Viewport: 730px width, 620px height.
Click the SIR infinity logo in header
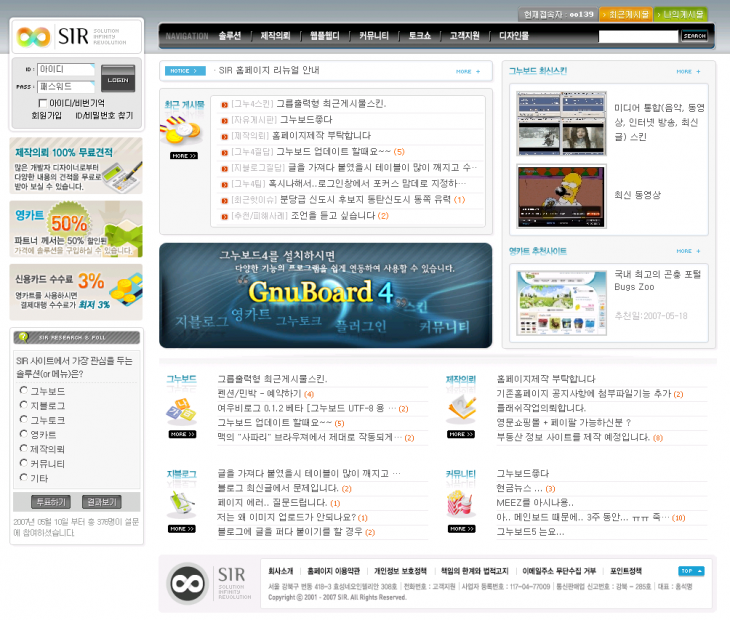(34, 37)
